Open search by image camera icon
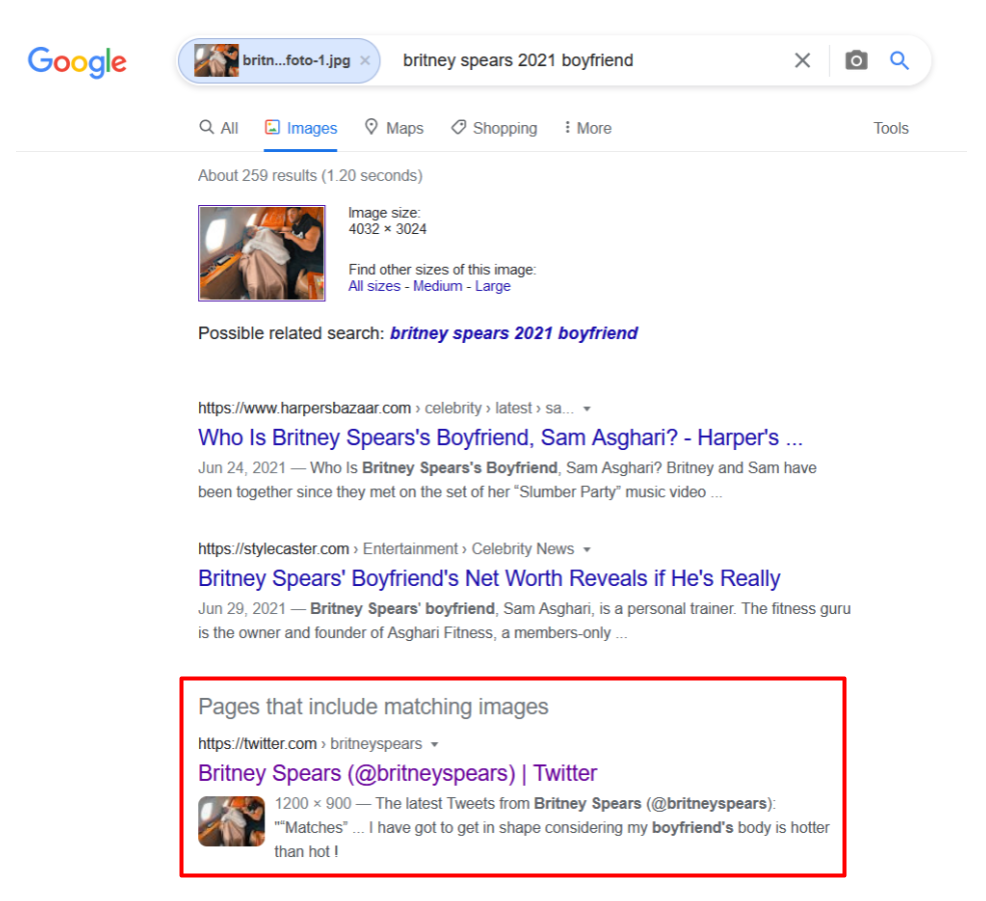Viewport: 986px width, 901px height. tap(856, 61)
